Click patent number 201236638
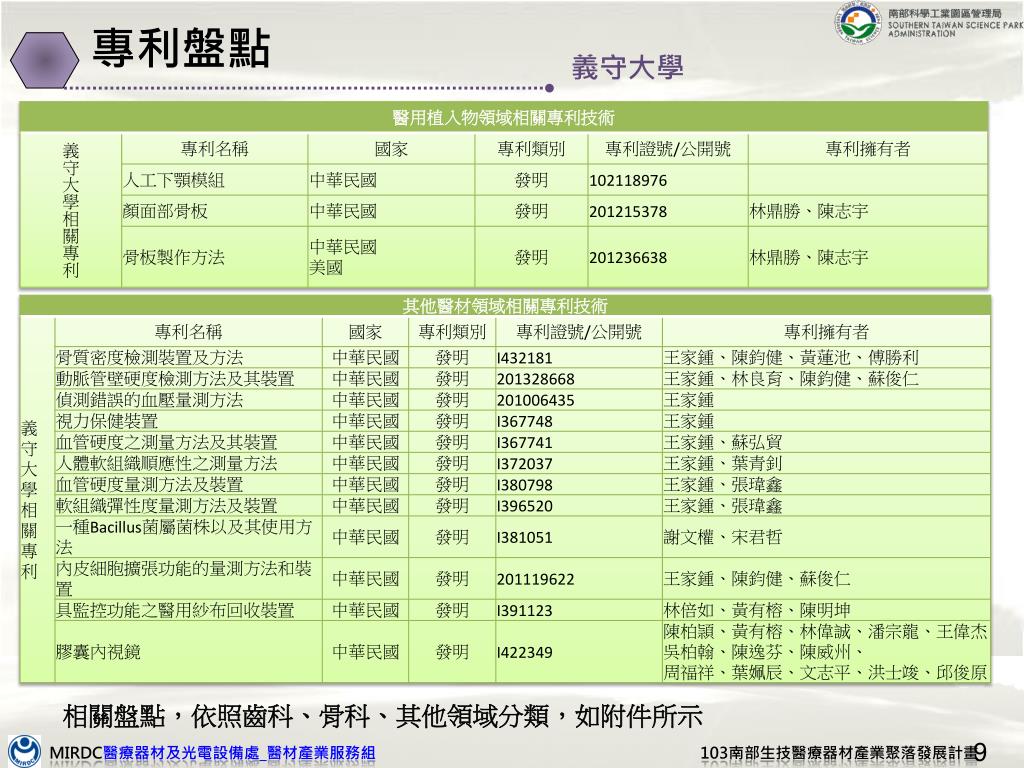Viewport: 1024px width, 768px height. tap(628, 257)
